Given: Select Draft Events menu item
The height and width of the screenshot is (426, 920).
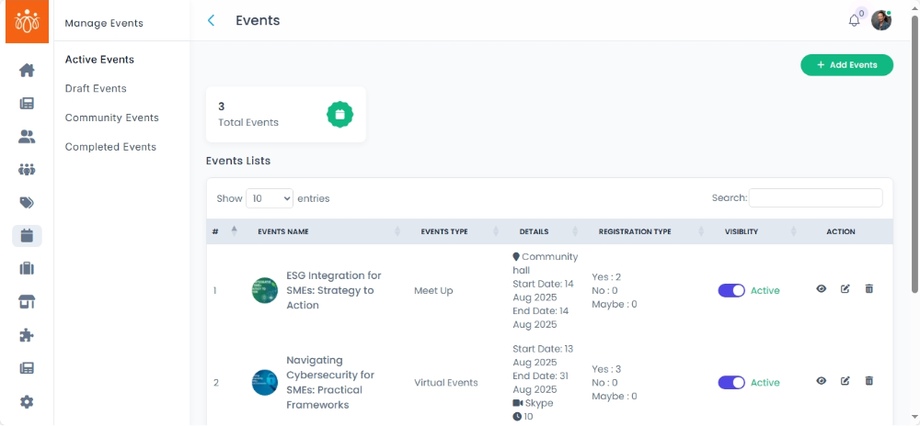Looking at the screenshot, I should click(x=96, y=89).
